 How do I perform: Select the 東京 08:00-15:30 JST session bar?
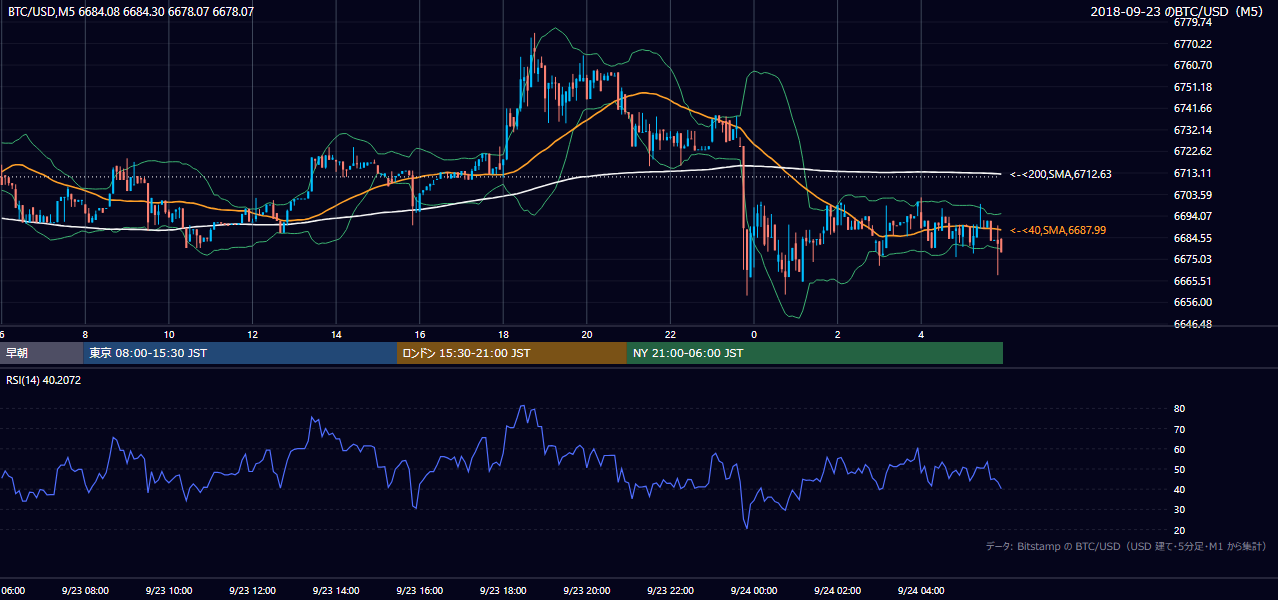240,353
